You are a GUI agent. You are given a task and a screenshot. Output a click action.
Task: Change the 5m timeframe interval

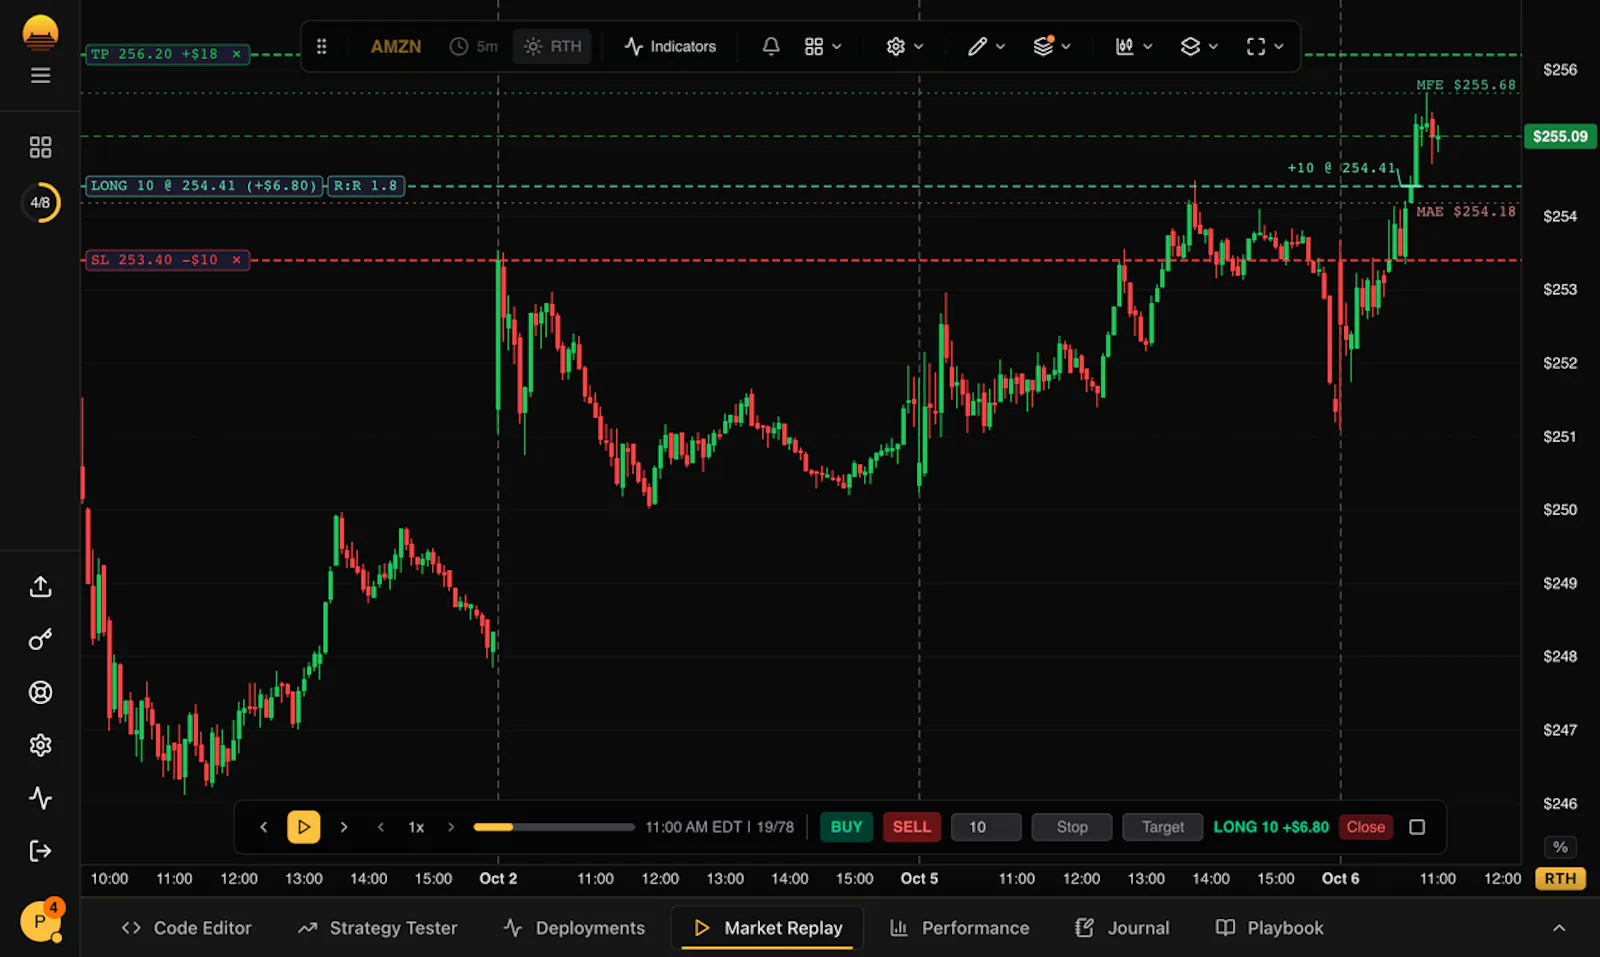click(474, 46)
